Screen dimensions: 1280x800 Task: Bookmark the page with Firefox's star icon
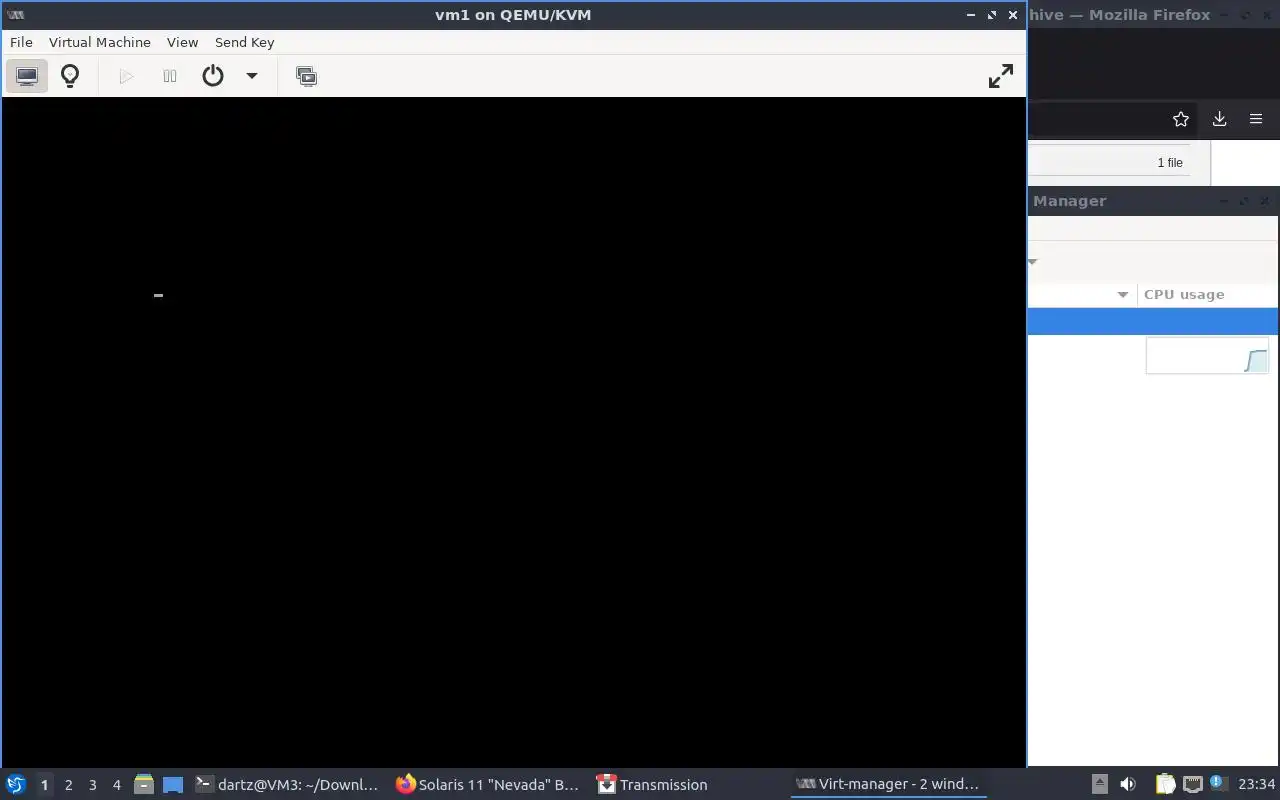(1181, 119)
